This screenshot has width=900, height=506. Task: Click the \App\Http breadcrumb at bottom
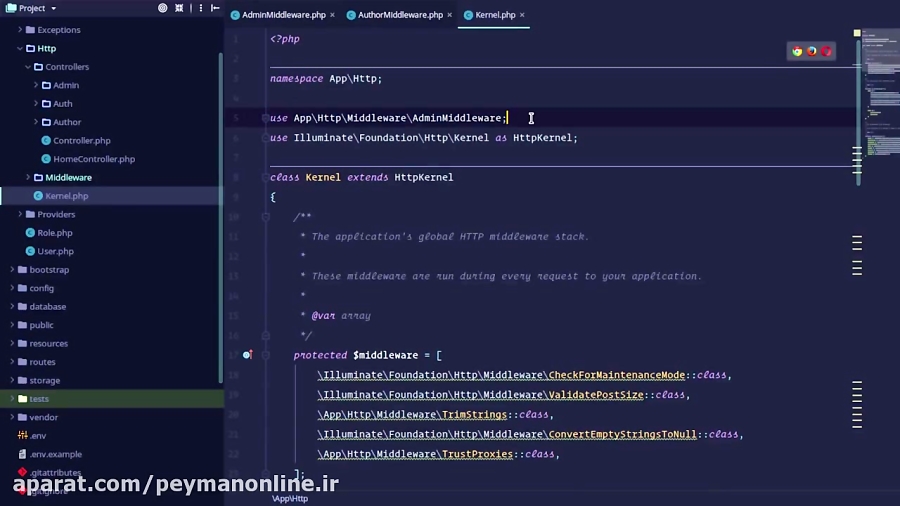290,499
